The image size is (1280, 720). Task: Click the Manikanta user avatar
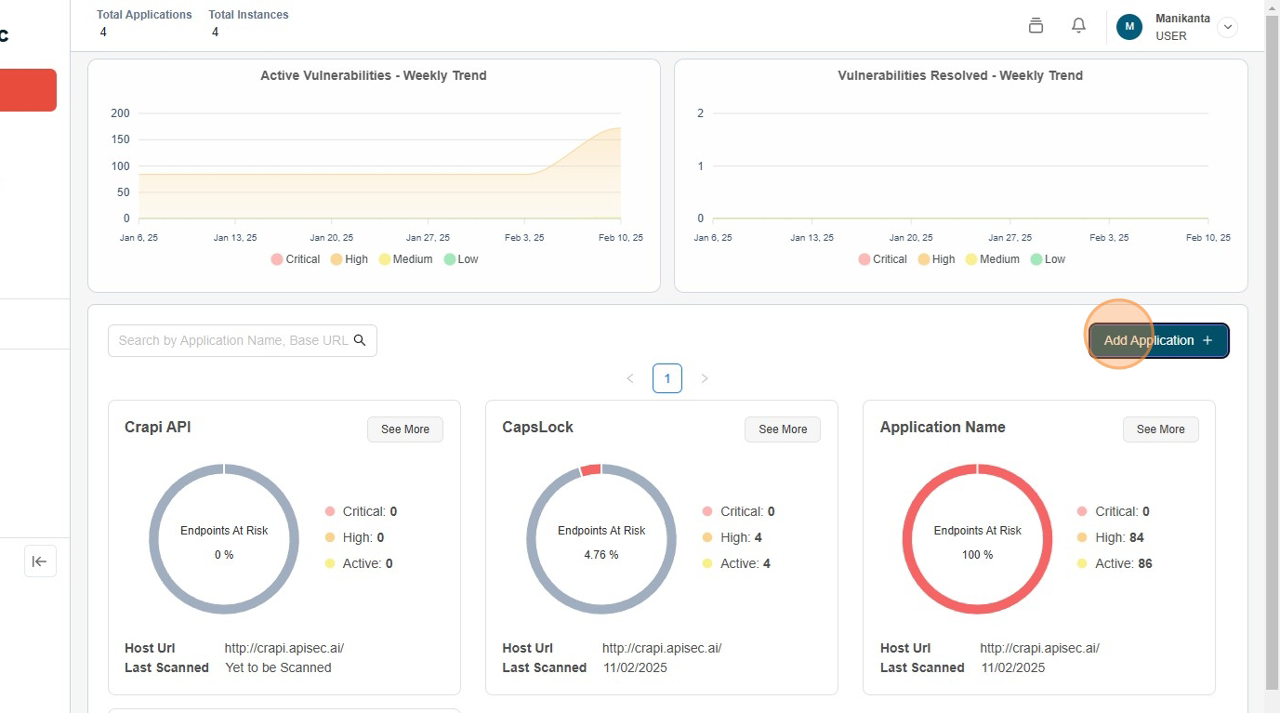click(x=1129, y=27)
